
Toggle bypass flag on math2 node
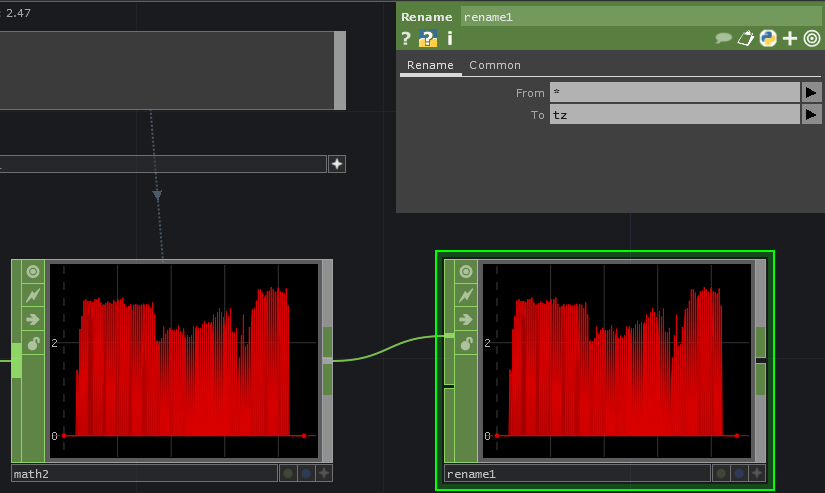[x=33, y=296]
